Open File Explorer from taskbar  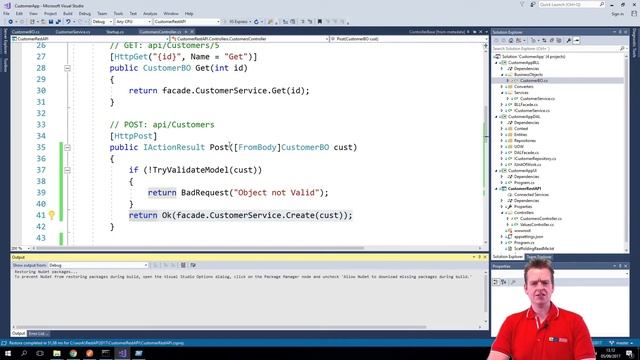pos(57,353)
